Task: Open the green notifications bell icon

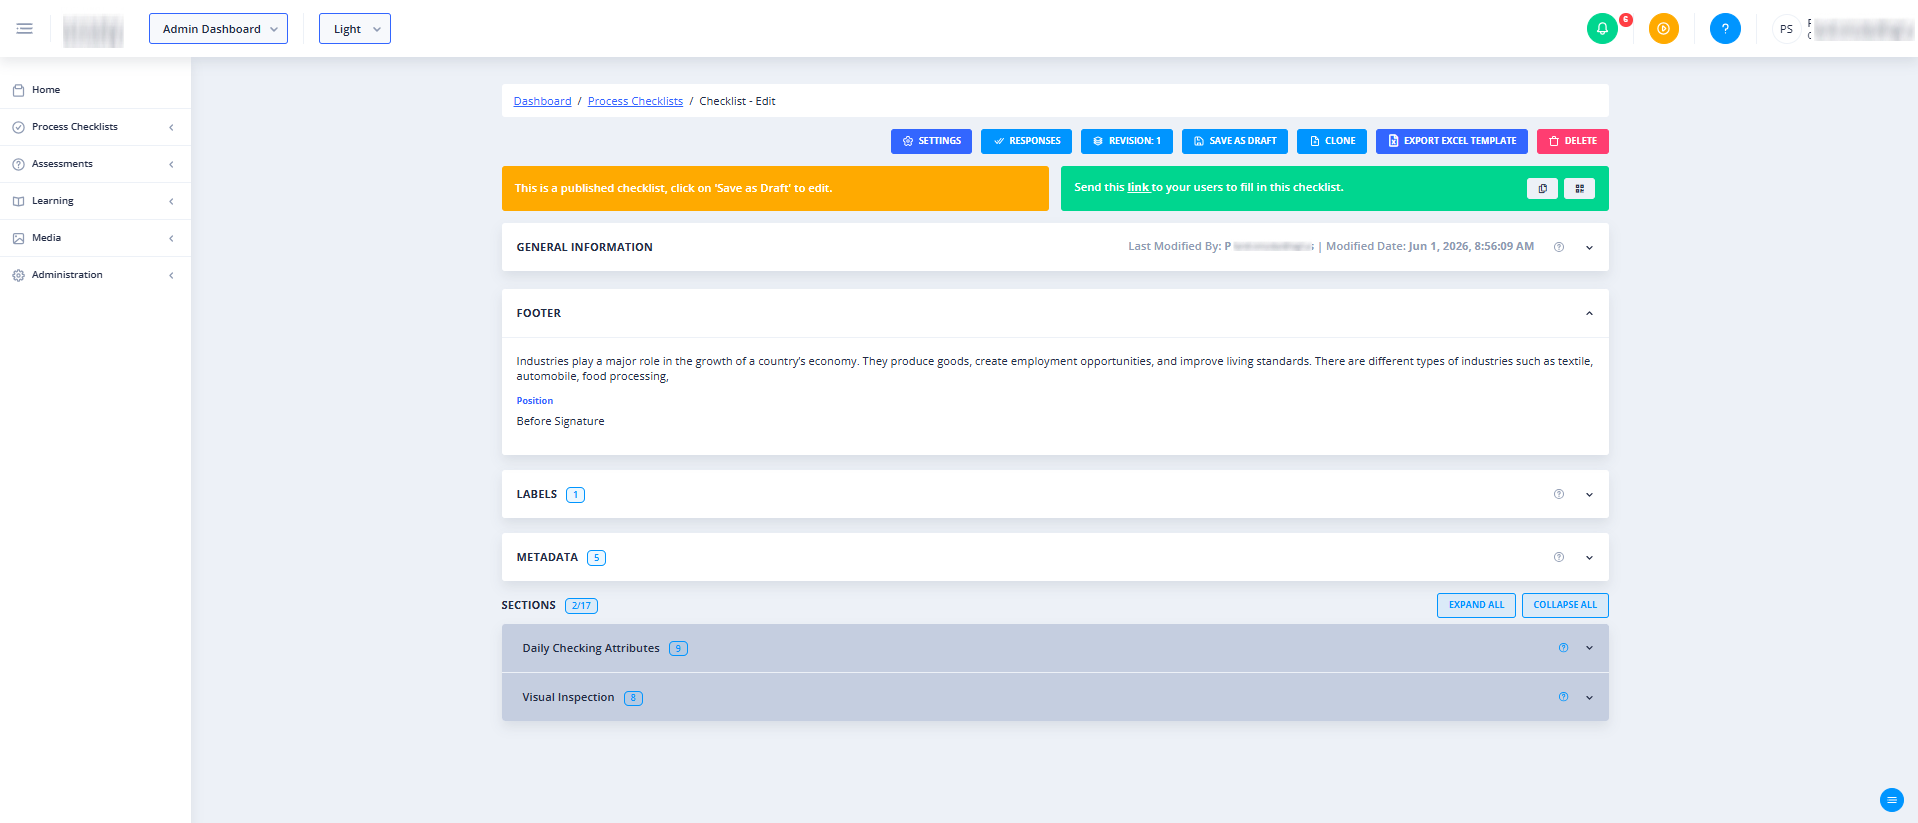Action: tap(1602, 29)
